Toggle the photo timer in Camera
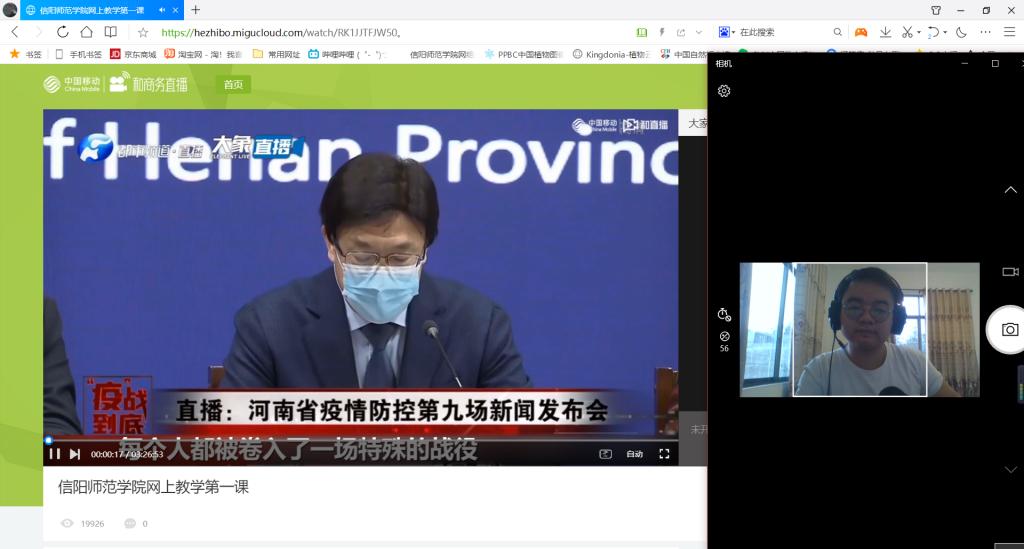1024x549 pixels. (x=724, y=314)
